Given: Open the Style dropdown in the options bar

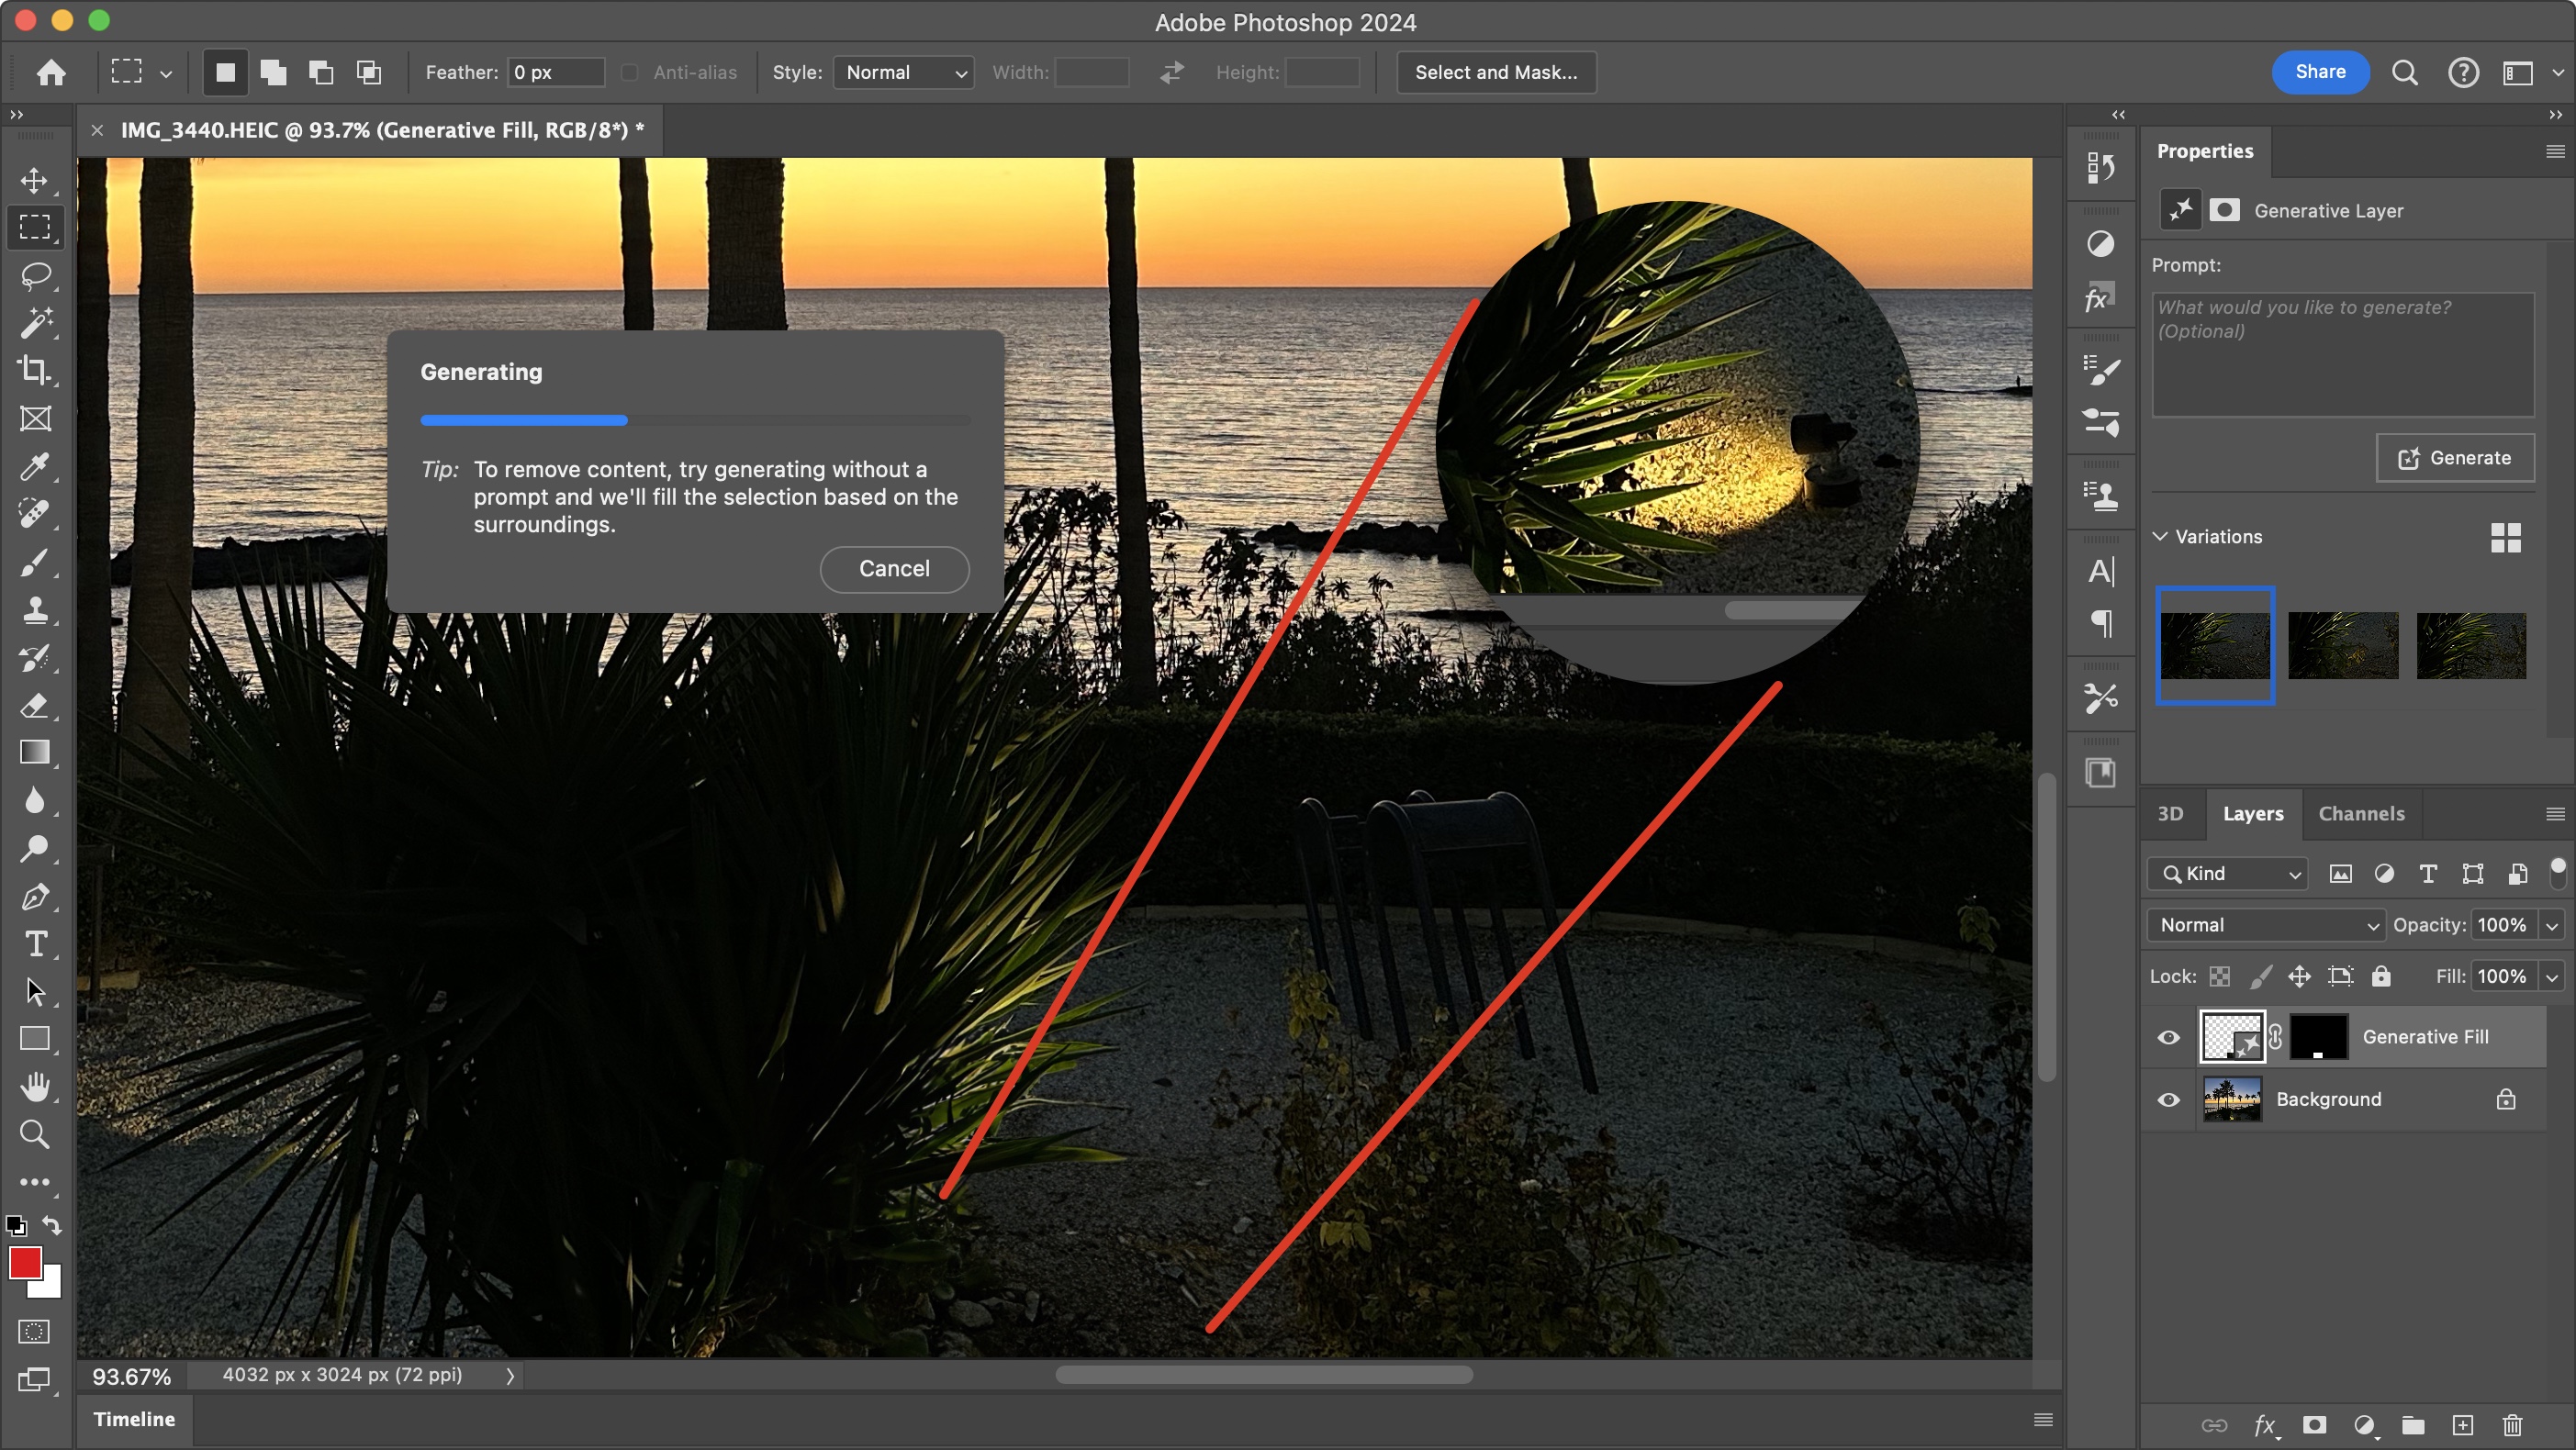Looking at the screenshot, I should 902,72.
